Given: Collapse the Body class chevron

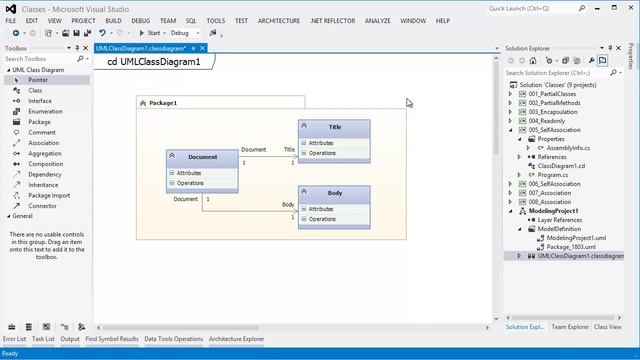Looking at the screenshot, I should [304, 191].
